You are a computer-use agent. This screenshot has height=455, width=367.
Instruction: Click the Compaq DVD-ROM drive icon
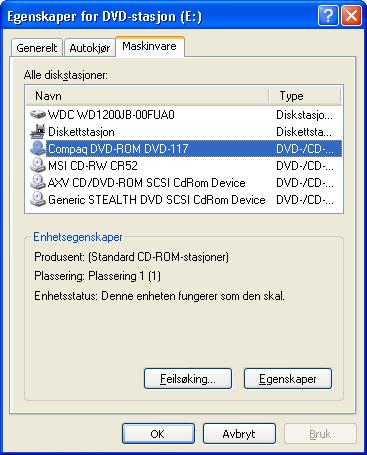pyautogui.click(x=37, y=149)
